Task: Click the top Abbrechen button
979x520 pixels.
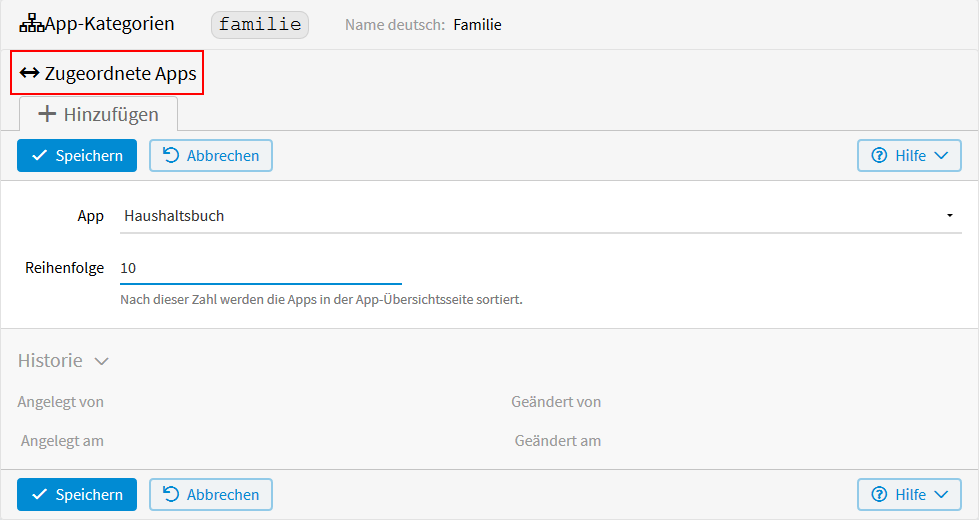Action: [x=211, y=155]
